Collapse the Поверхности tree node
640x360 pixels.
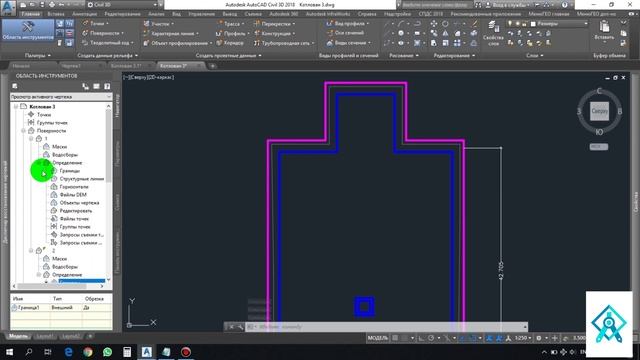point(23,131)
